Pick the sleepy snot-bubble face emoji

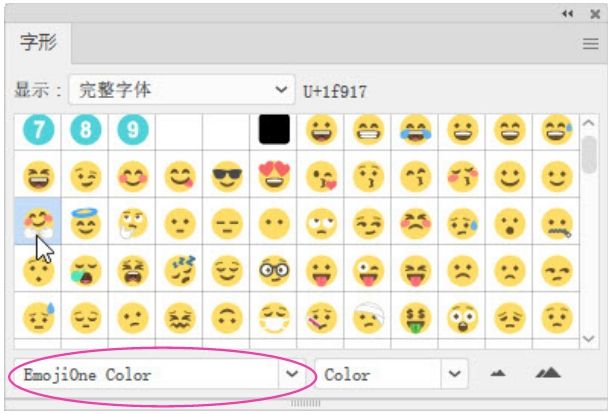85,270
